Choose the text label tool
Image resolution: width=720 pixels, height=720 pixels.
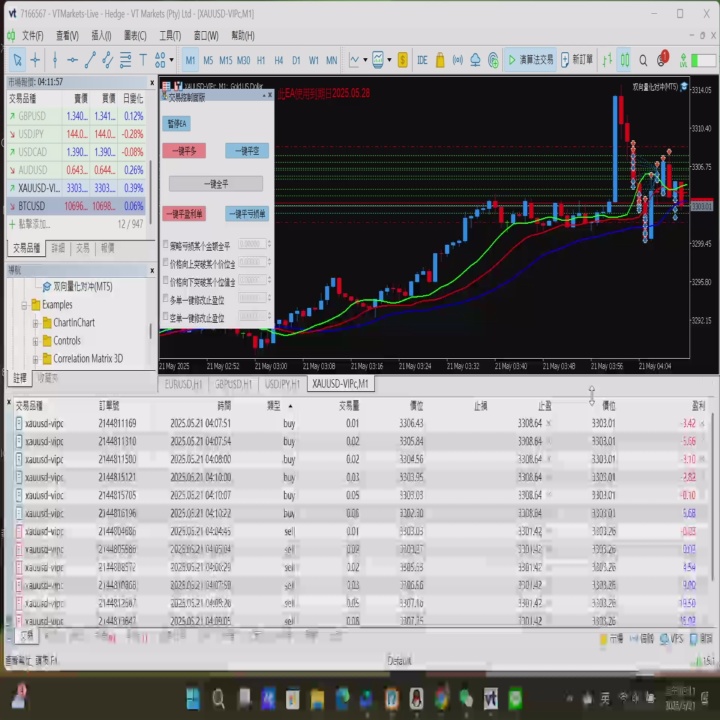142,60
